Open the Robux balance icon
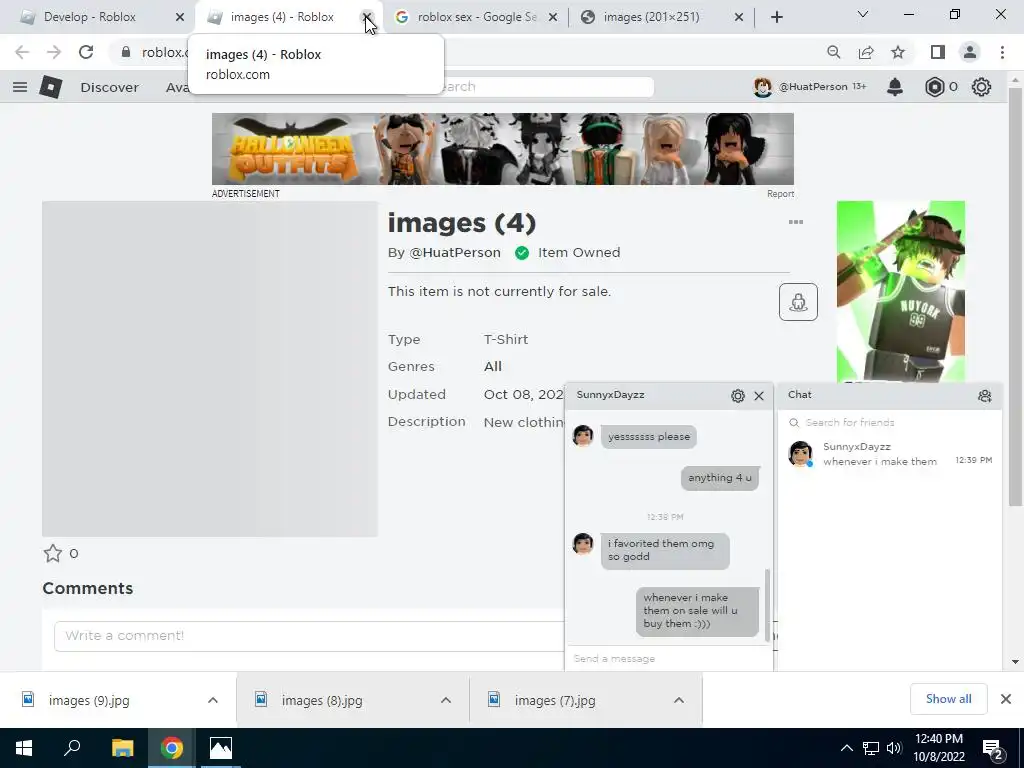Image resolution: width=1024 pixels, height=768 pixels. click(x=935, y=87)
